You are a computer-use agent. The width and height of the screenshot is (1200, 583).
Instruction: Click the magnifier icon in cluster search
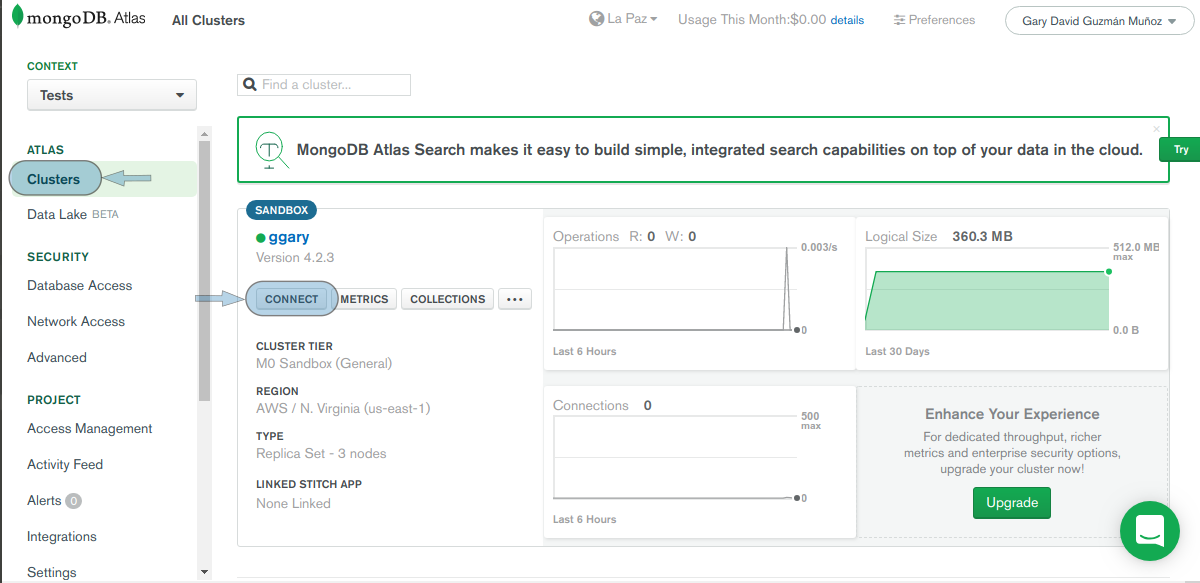tap(250, 85)
